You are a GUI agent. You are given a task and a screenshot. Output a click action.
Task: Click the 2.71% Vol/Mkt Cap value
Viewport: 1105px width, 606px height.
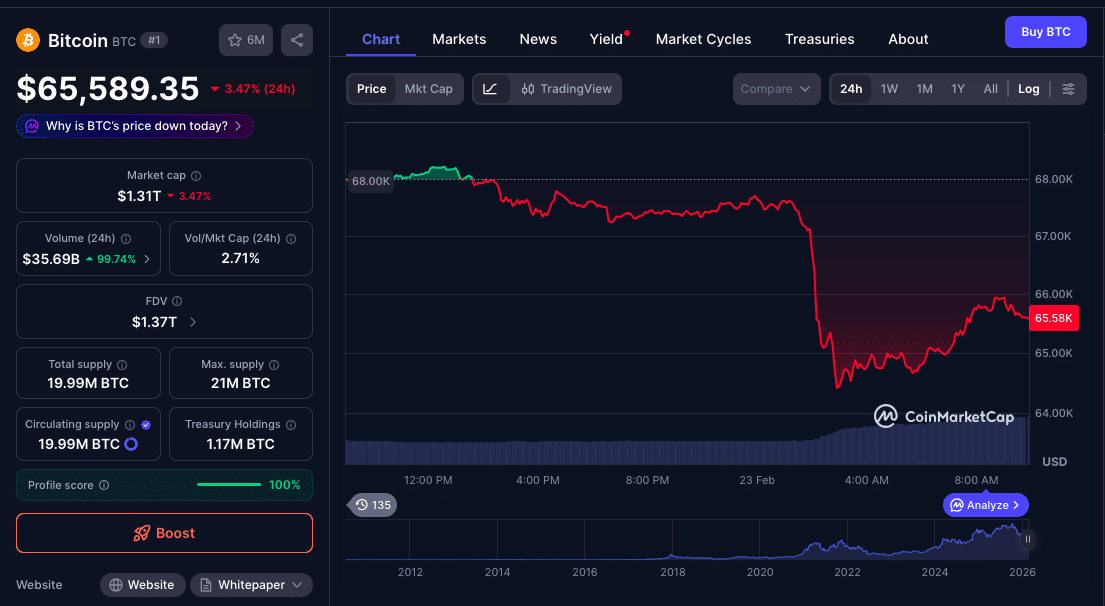240,259
